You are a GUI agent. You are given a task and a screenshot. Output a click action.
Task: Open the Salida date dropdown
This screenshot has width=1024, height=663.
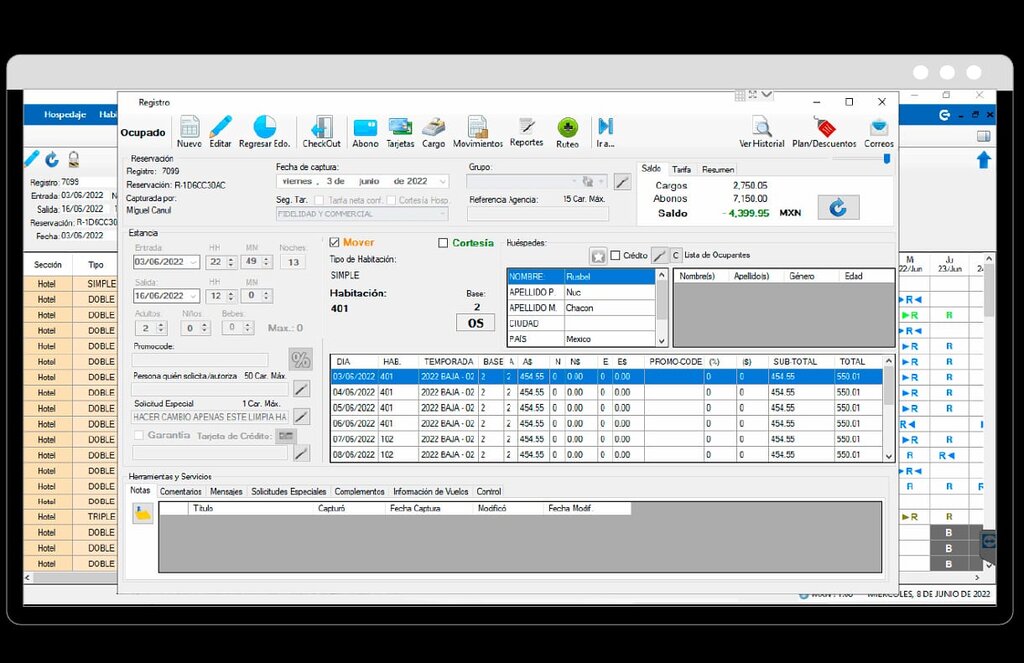(x=193, y=296)
